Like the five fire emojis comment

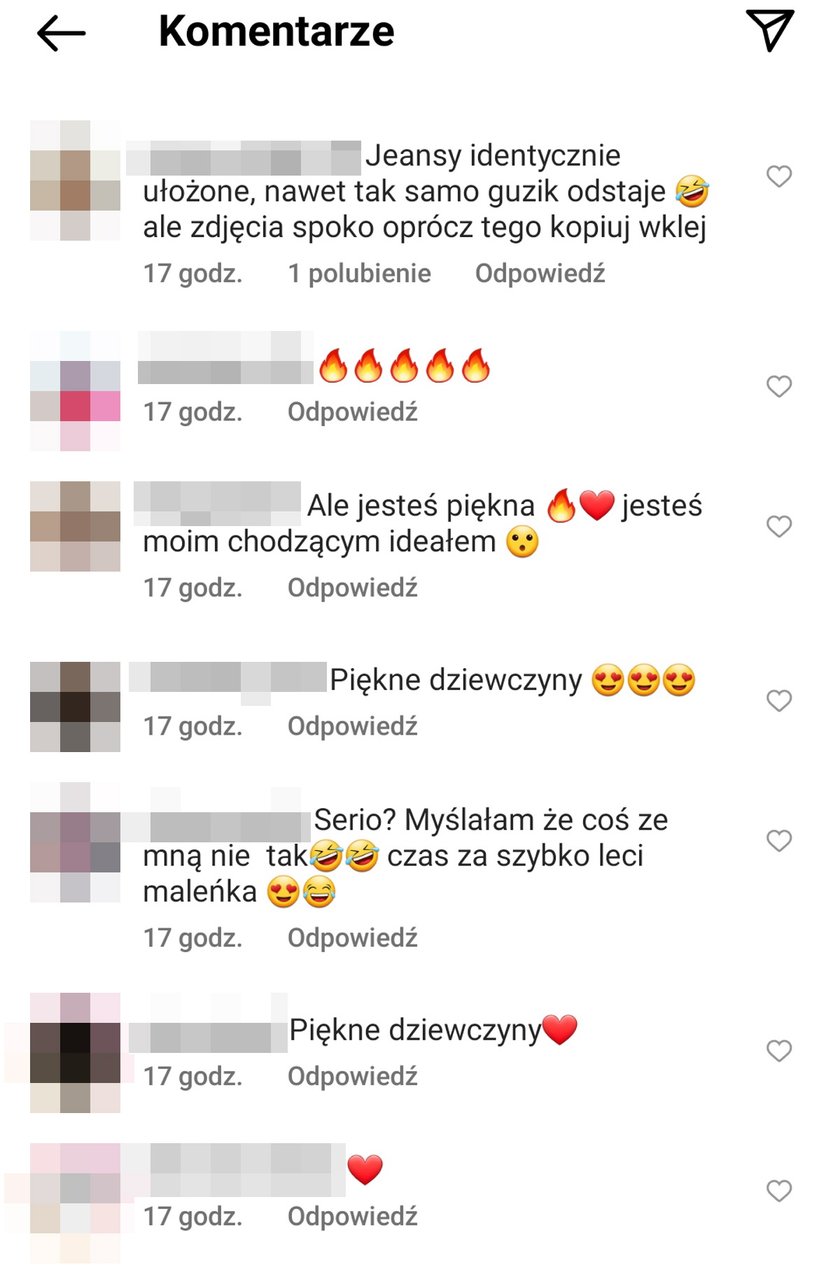(779, 386)
